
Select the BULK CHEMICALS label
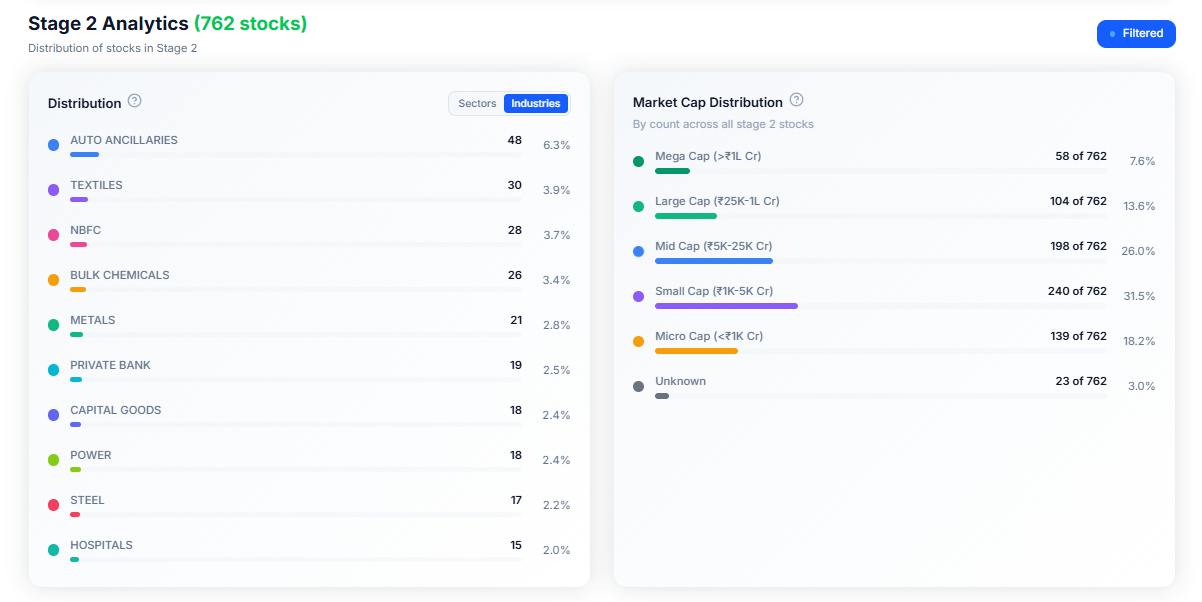tap(120, 275)
